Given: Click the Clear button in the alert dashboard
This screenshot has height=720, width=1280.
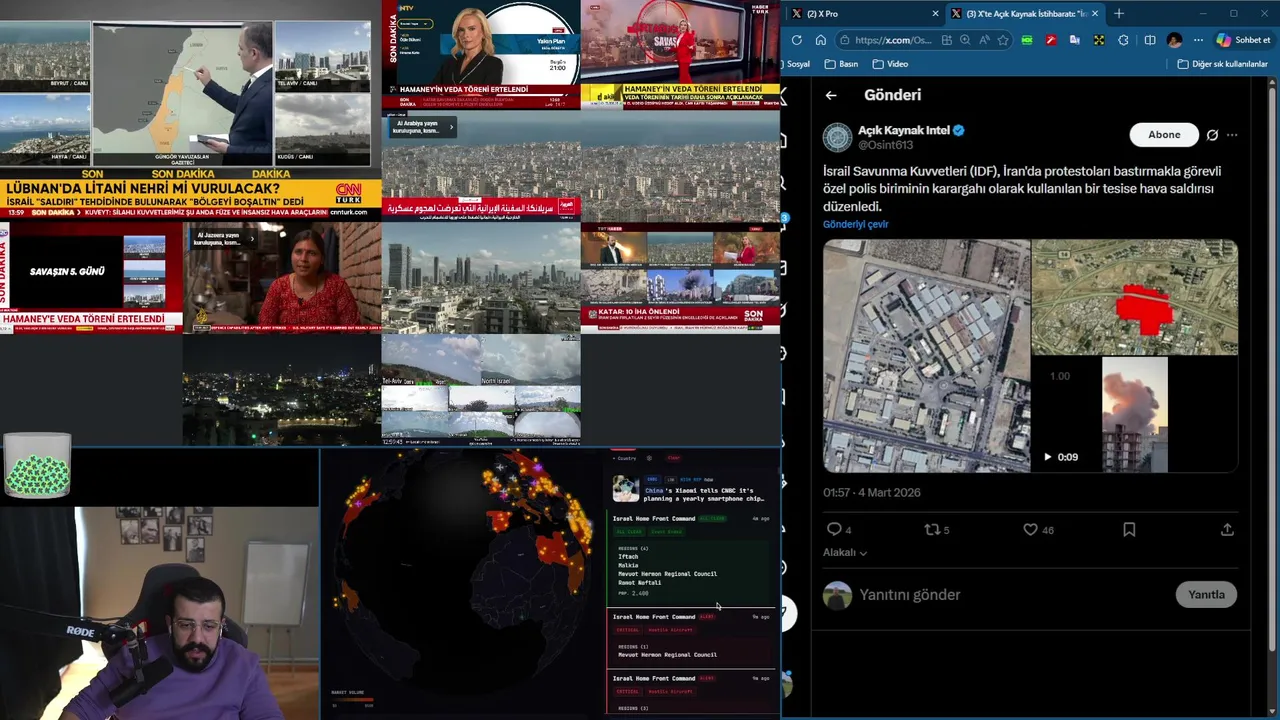Looking at the screenshot, I should [674, 458].
